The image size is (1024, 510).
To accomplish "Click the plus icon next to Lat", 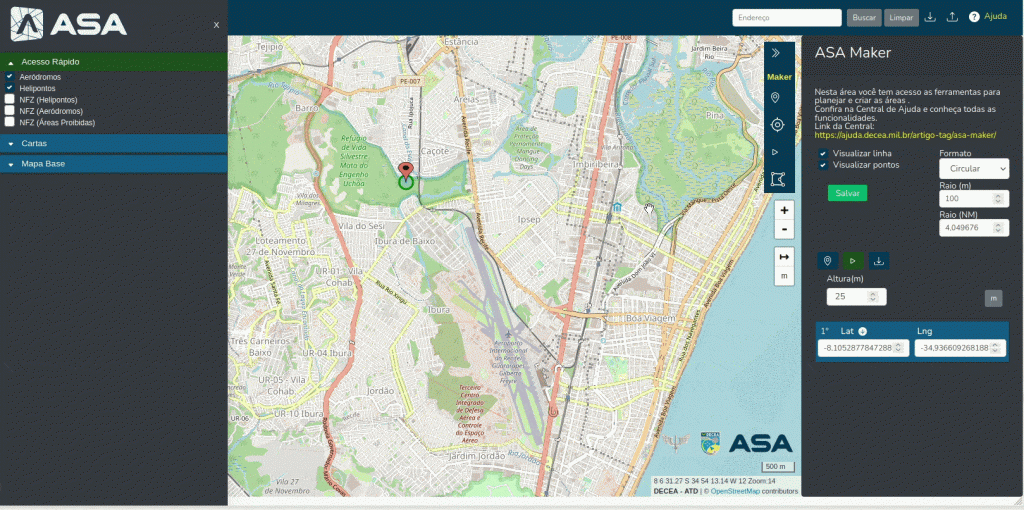I will (x=862, y=331).
